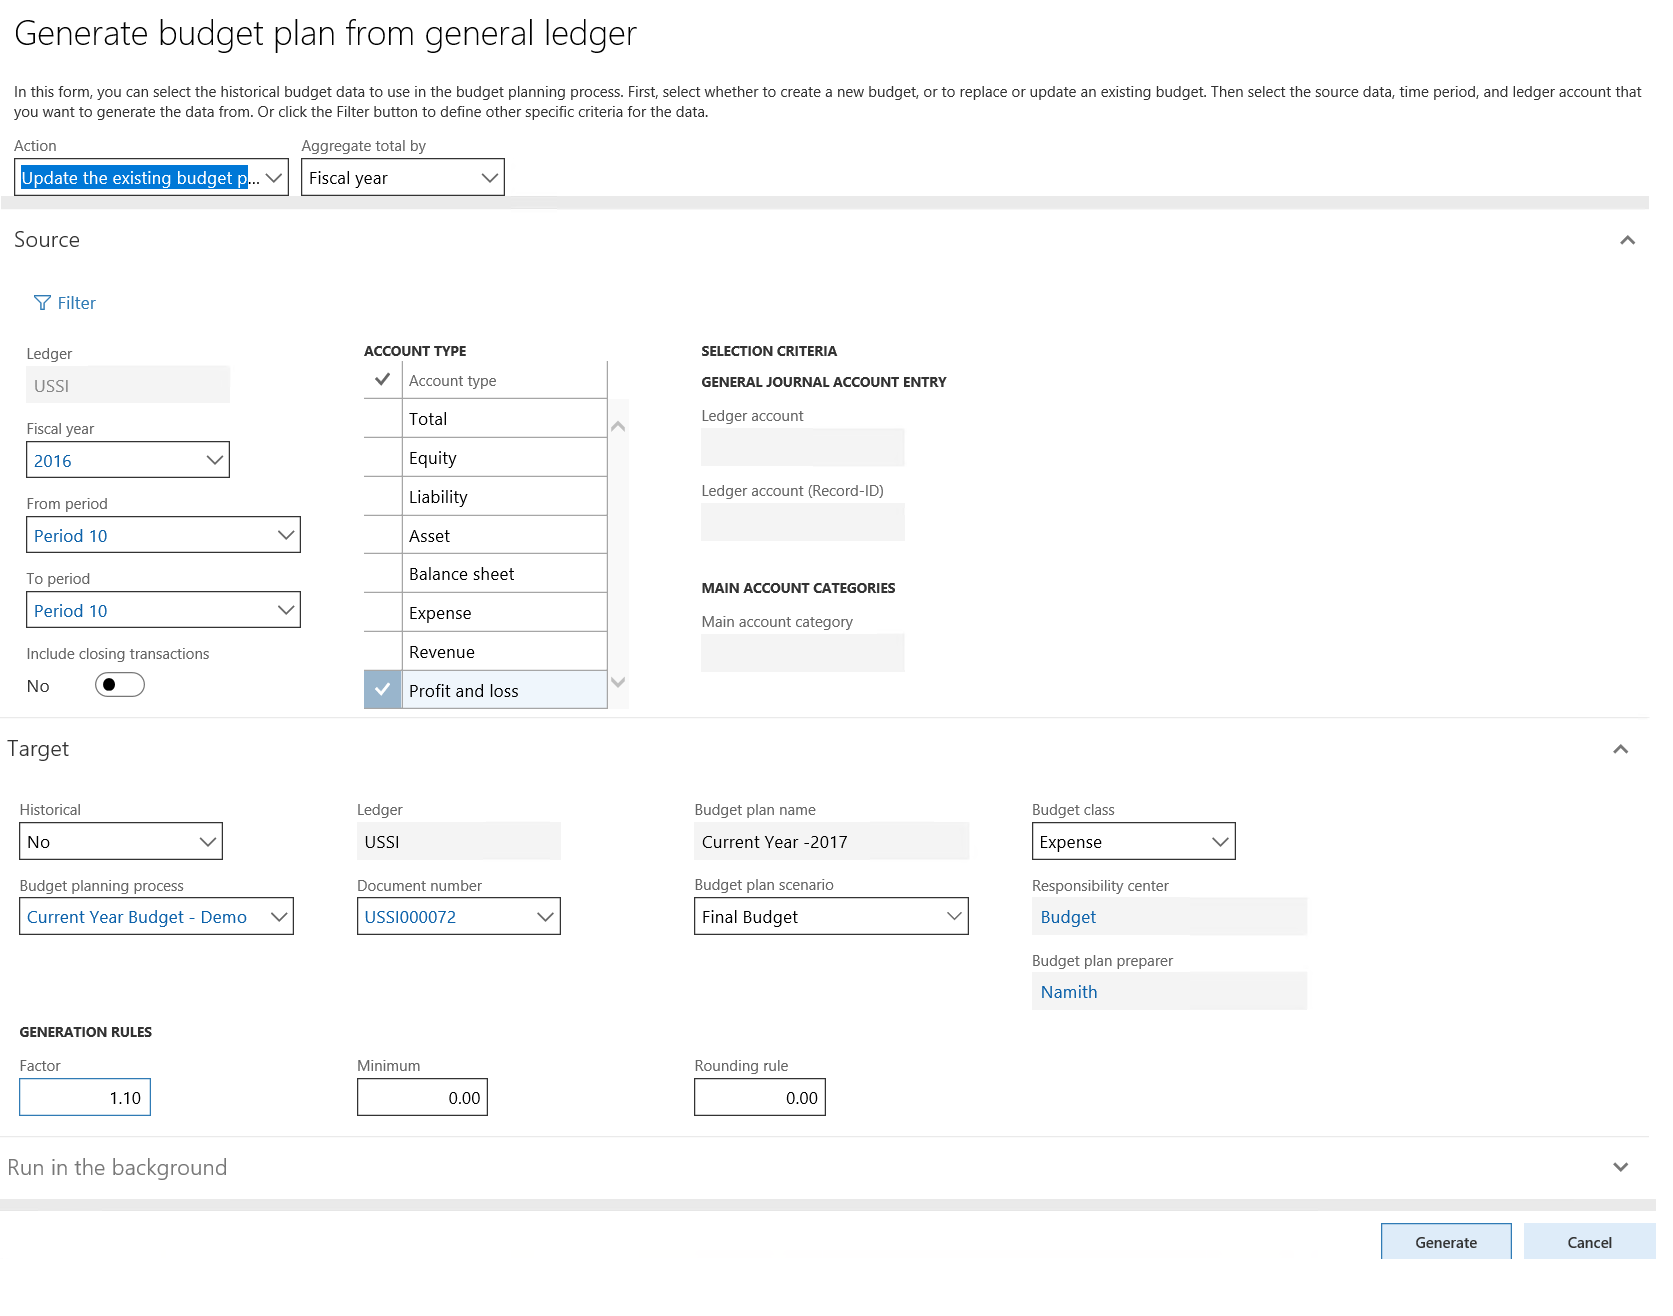The width and height of the screenshot is (1673, 1316).
Task: Click the Generate button
Action: coord(1445,1242)
